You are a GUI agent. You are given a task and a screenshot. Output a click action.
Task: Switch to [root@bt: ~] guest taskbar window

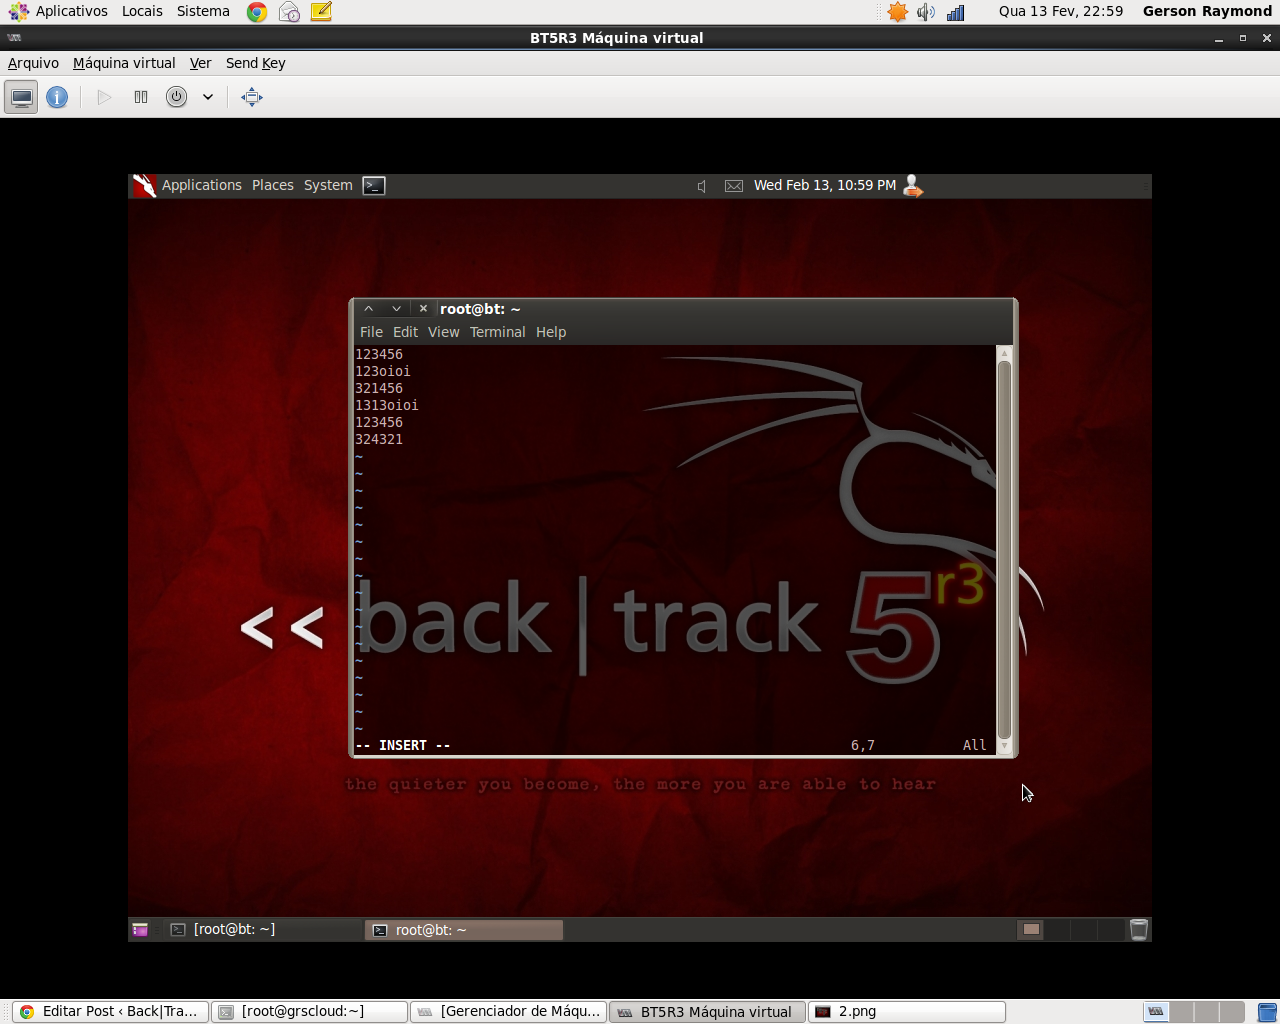[x=262, y=929]
